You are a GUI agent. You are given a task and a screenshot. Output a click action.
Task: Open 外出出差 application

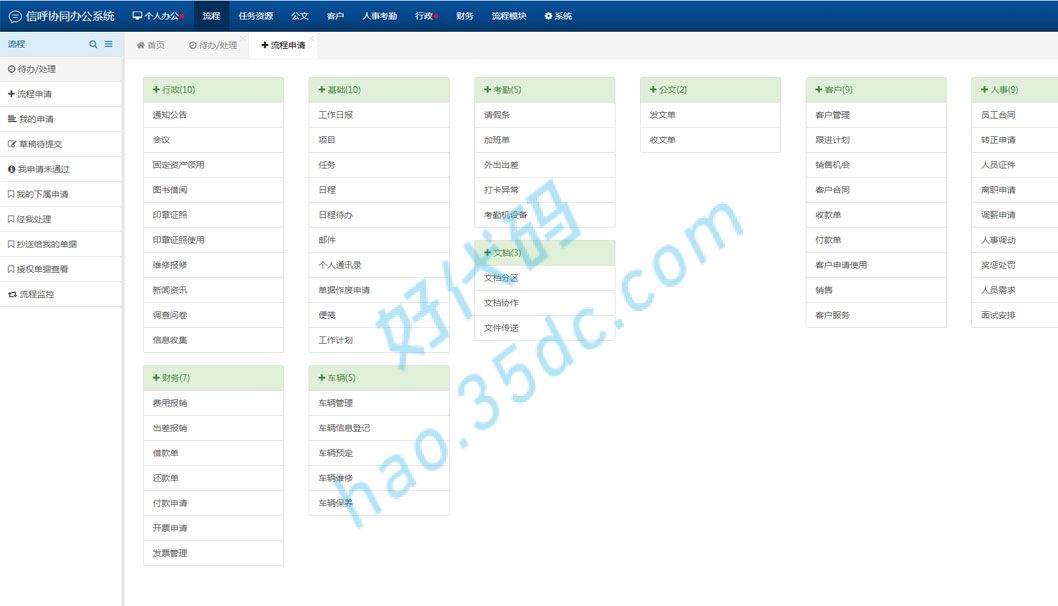click(545, 165)
